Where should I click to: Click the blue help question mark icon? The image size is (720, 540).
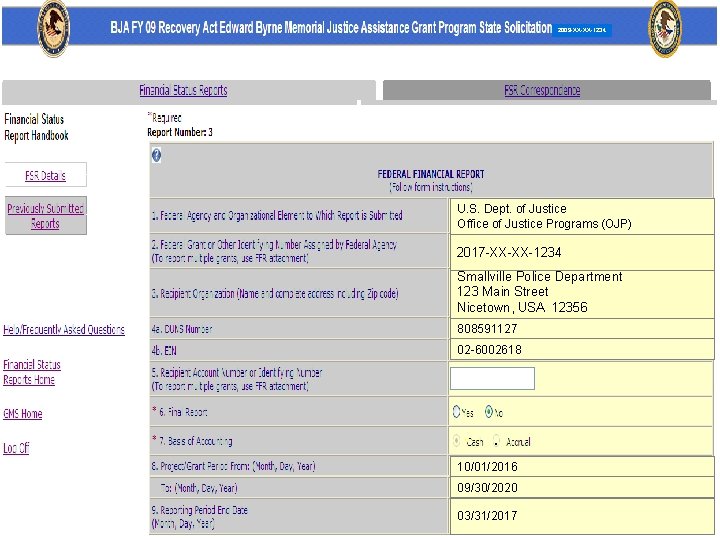156,156
